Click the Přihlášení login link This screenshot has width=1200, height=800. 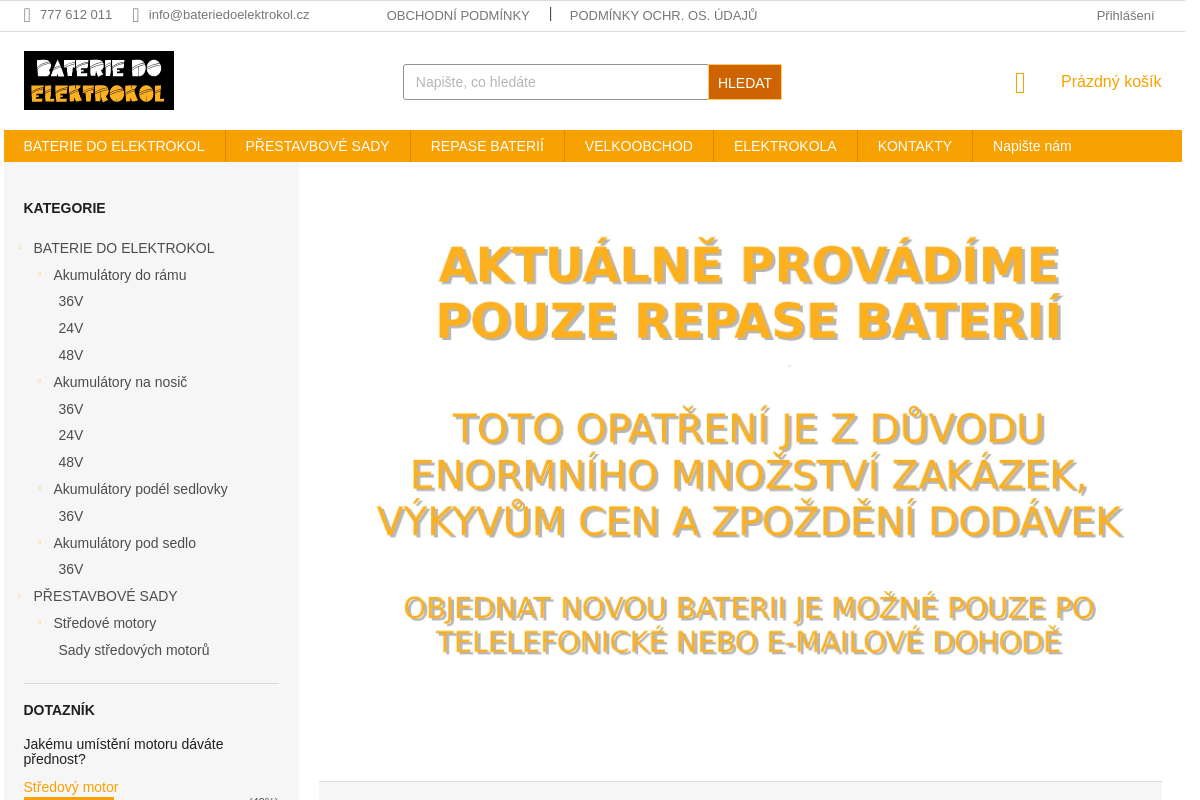click(x=1125, y=15)
